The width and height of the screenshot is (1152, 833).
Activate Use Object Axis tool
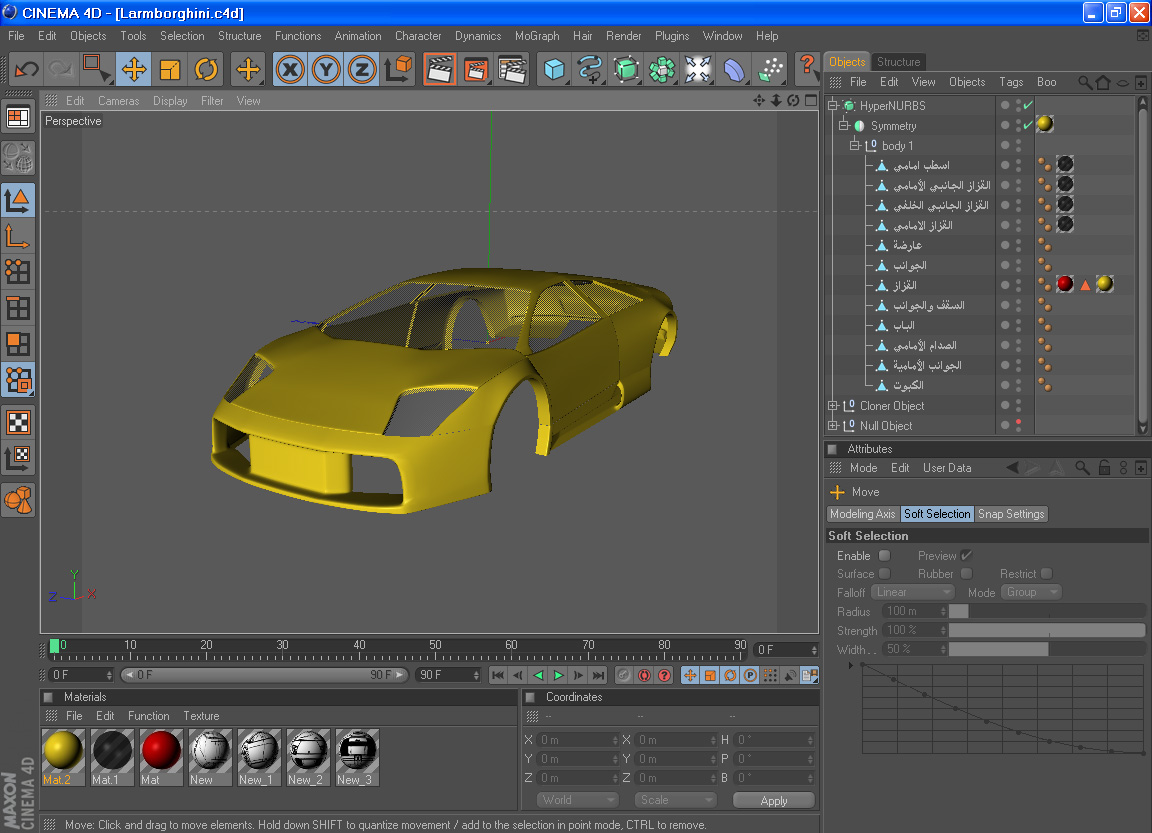(x=18, y=237)
